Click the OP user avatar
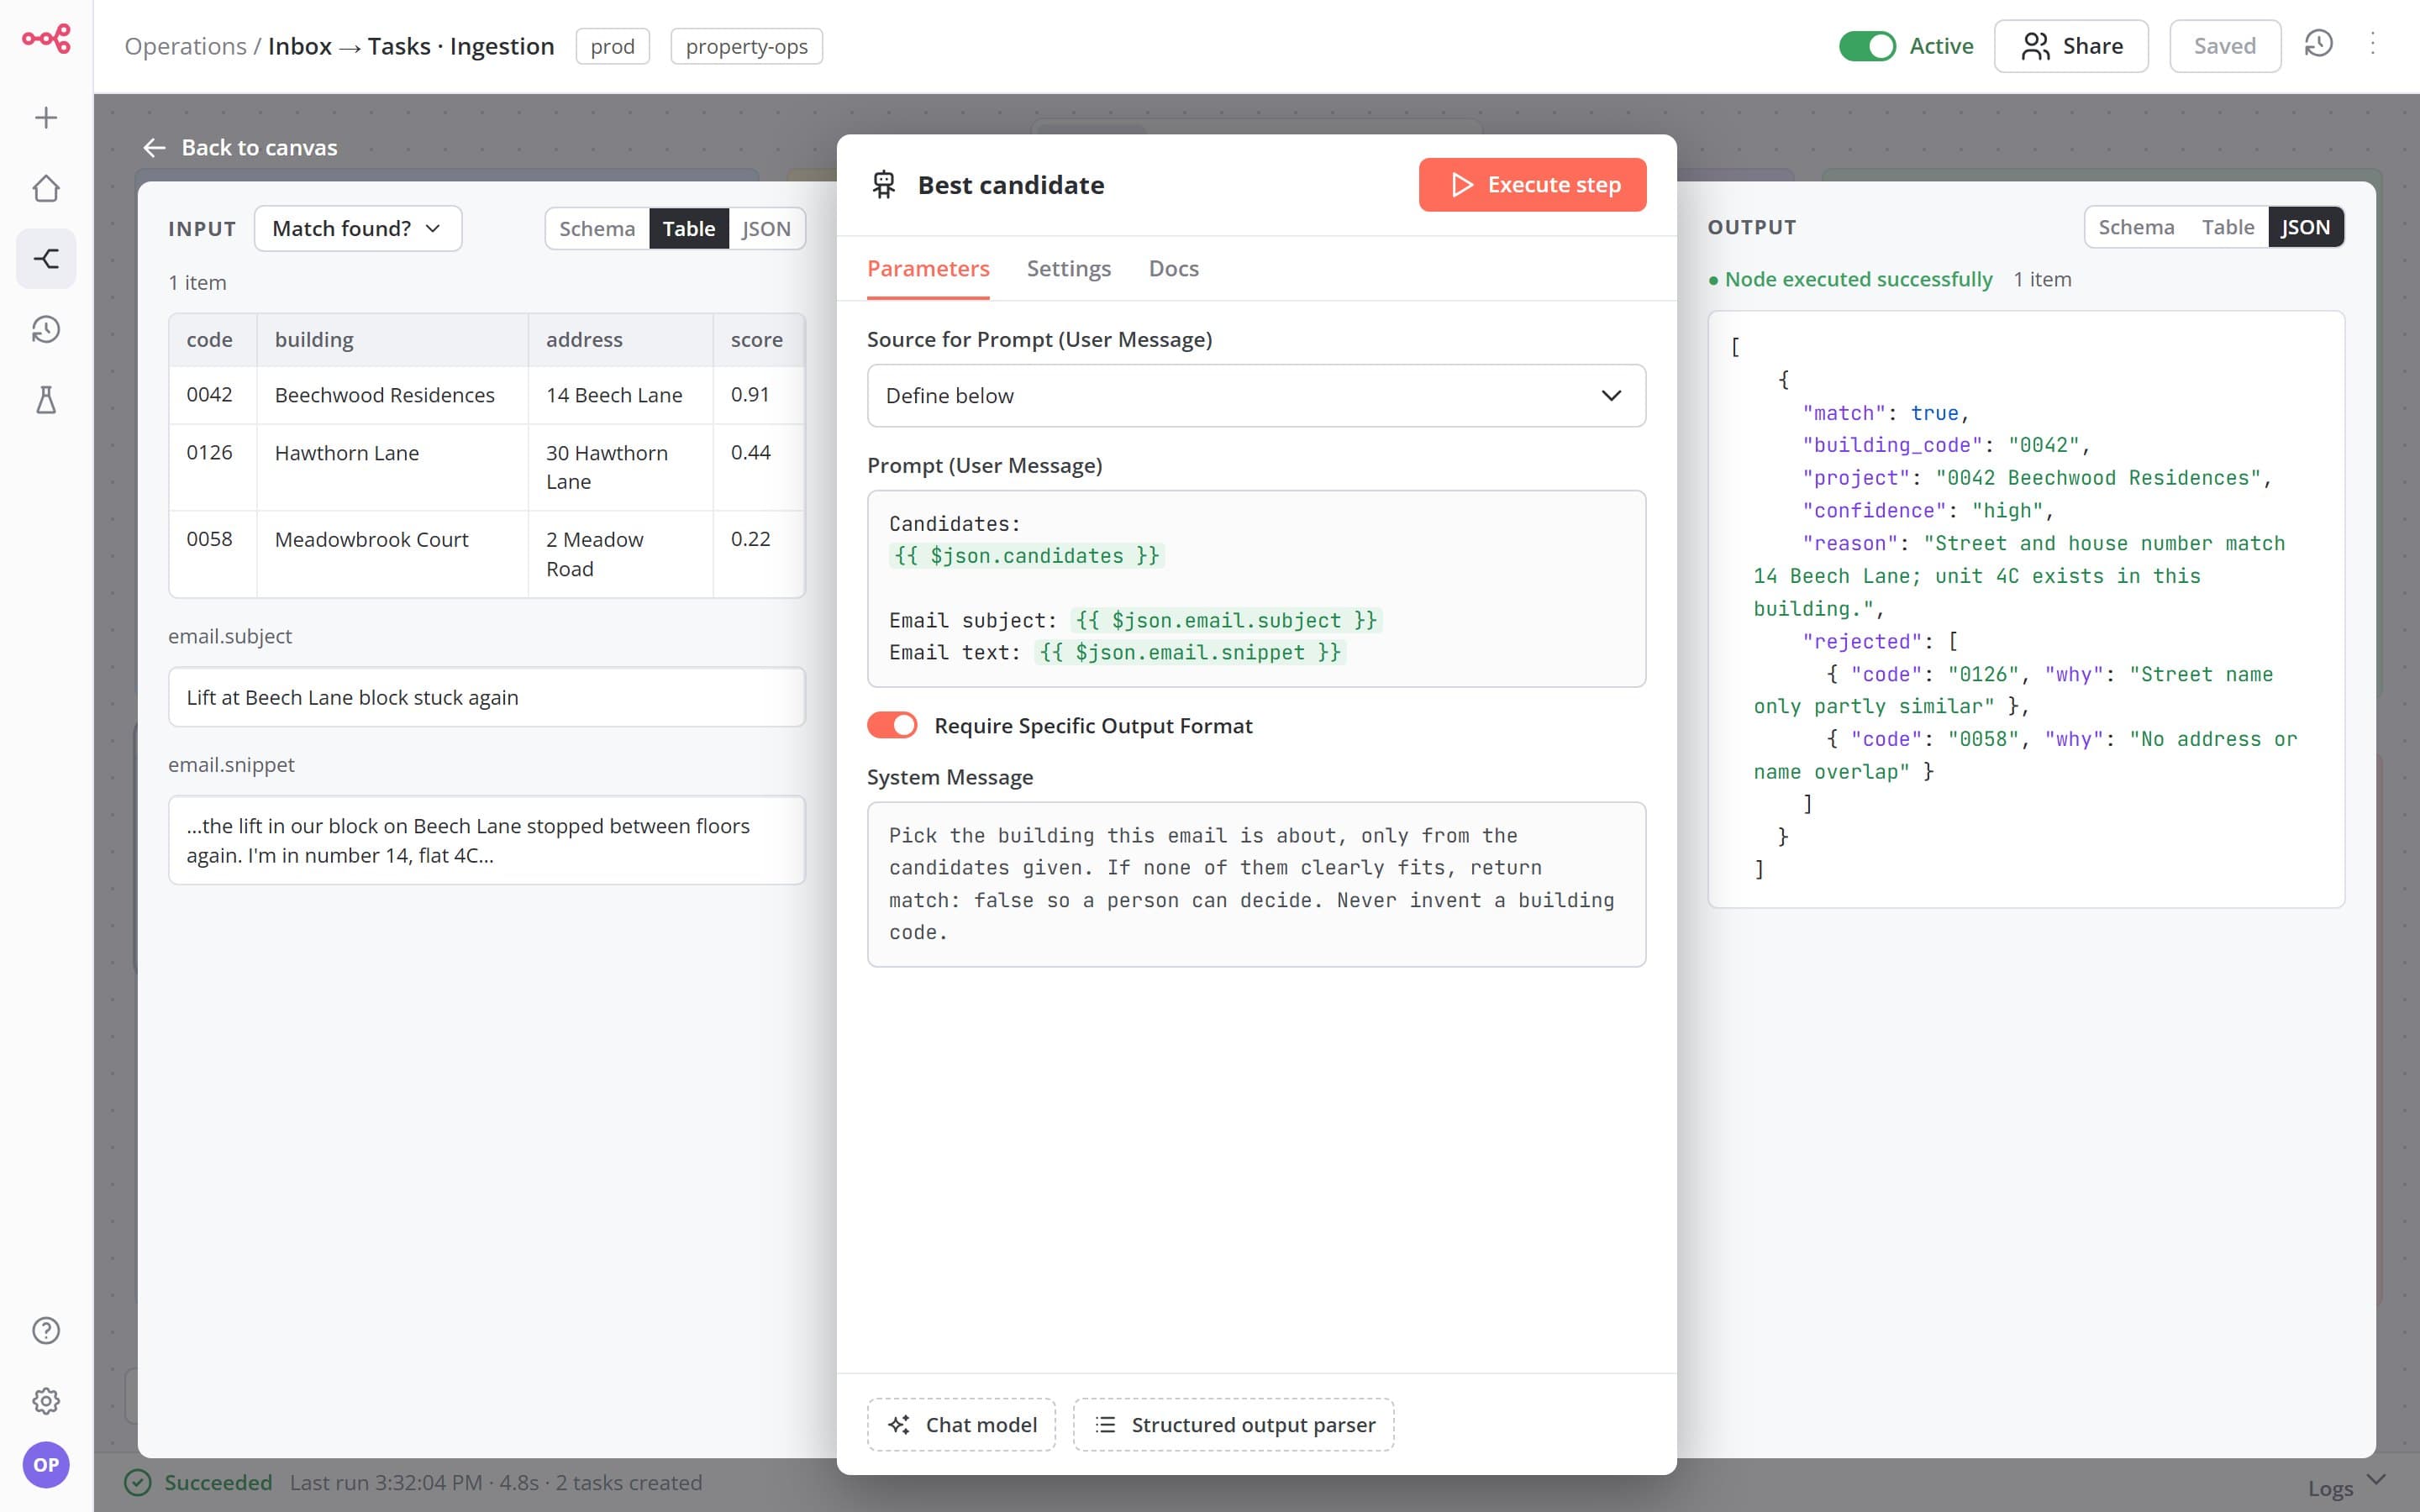Image resolution: width=2420 pixels, height=1512 pixels. pyautogui.click(x=46, y=1464)
